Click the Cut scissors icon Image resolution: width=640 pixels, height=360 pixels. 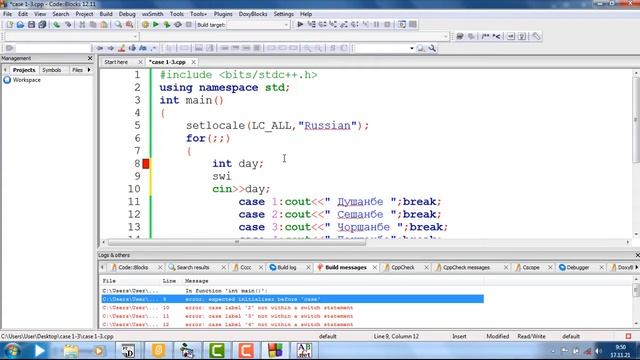pyautogui.click(x=82, y=25)
